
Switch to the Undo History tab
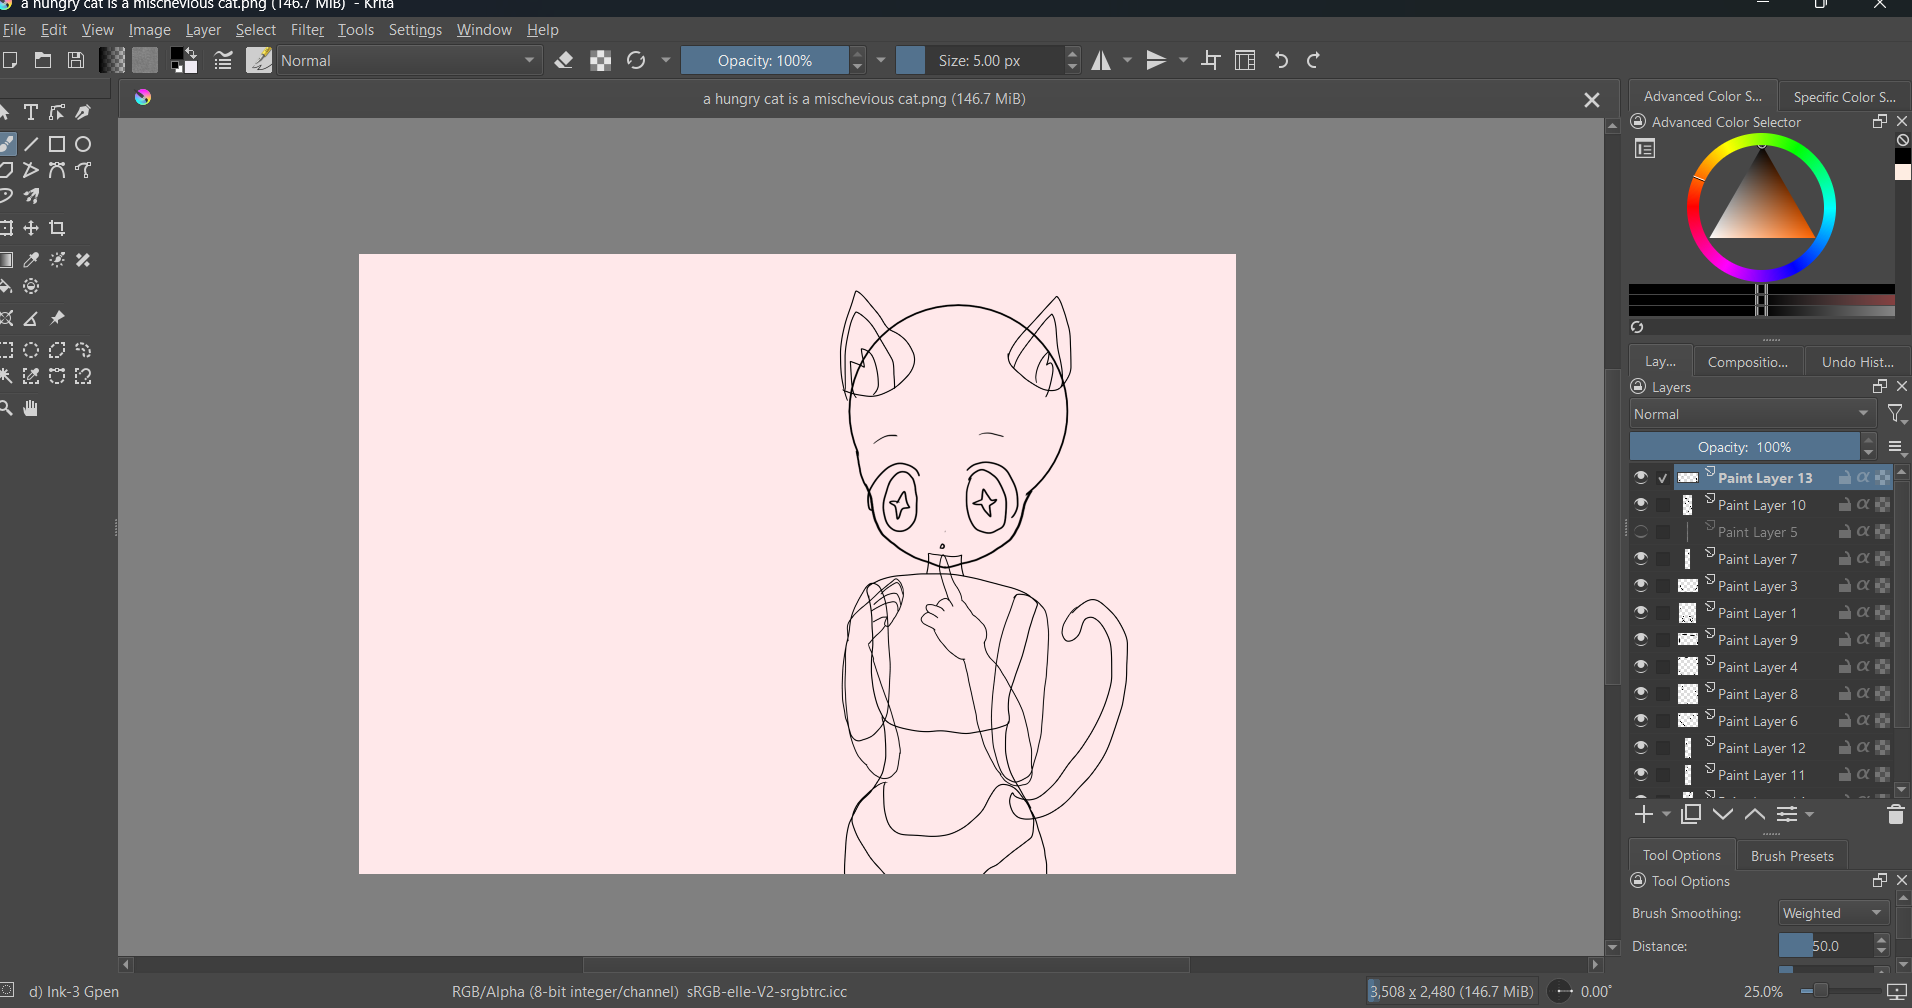(x=1857, y=361)
